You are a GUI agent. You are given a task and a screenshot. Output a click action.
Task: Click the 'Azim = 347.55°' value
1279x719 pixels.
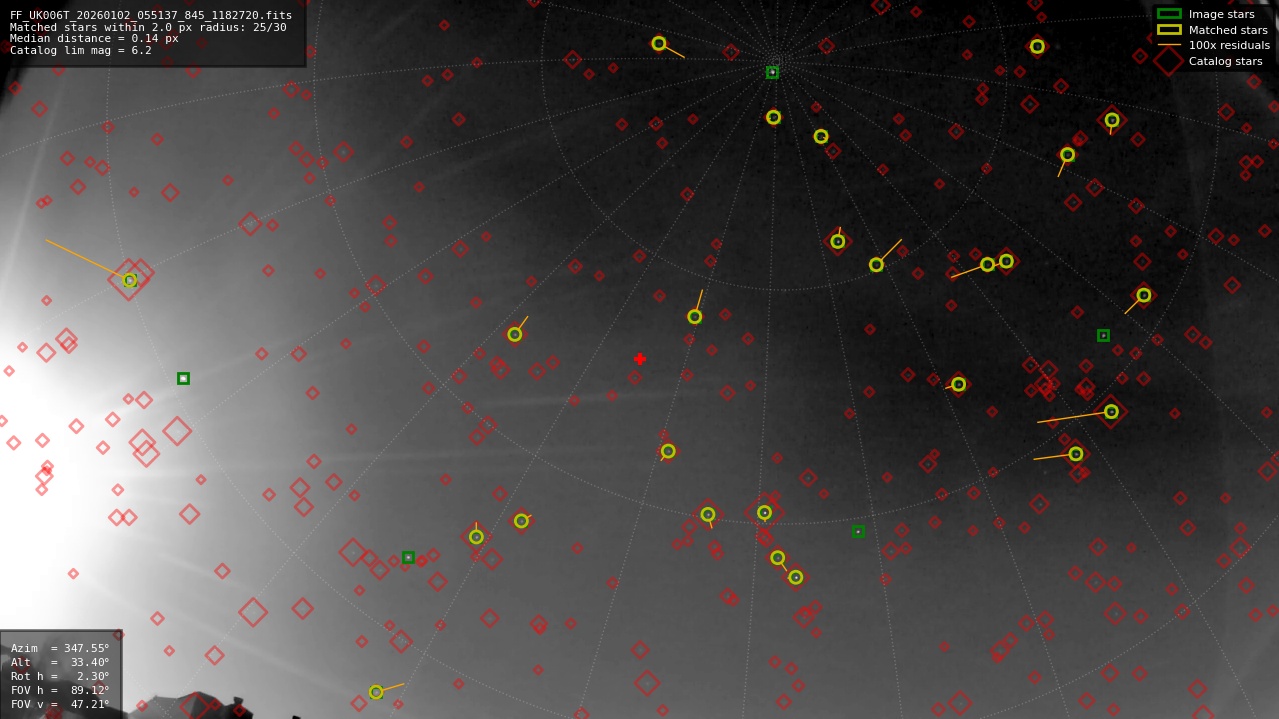[60, 649]
